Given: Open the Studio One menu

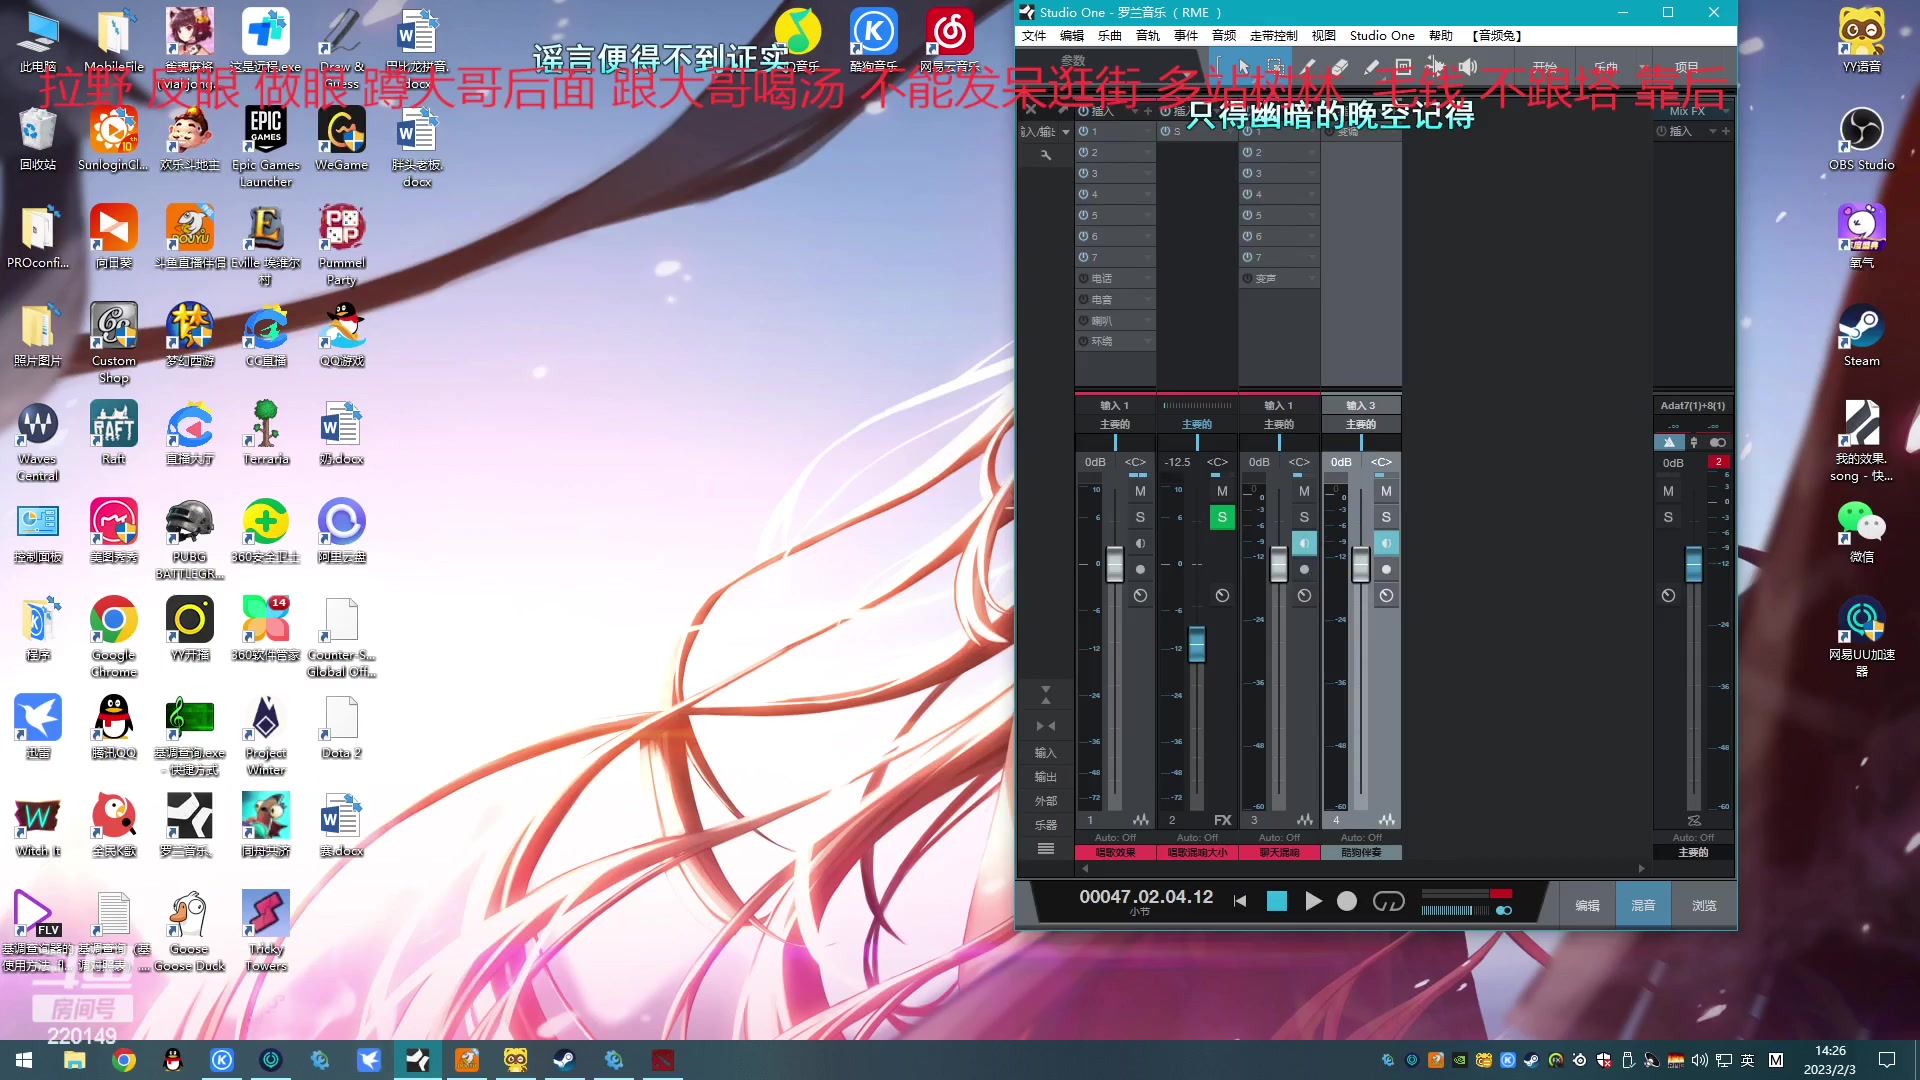Looking at the screenshot, I should pyautogui.click(x=1382, y=35).
